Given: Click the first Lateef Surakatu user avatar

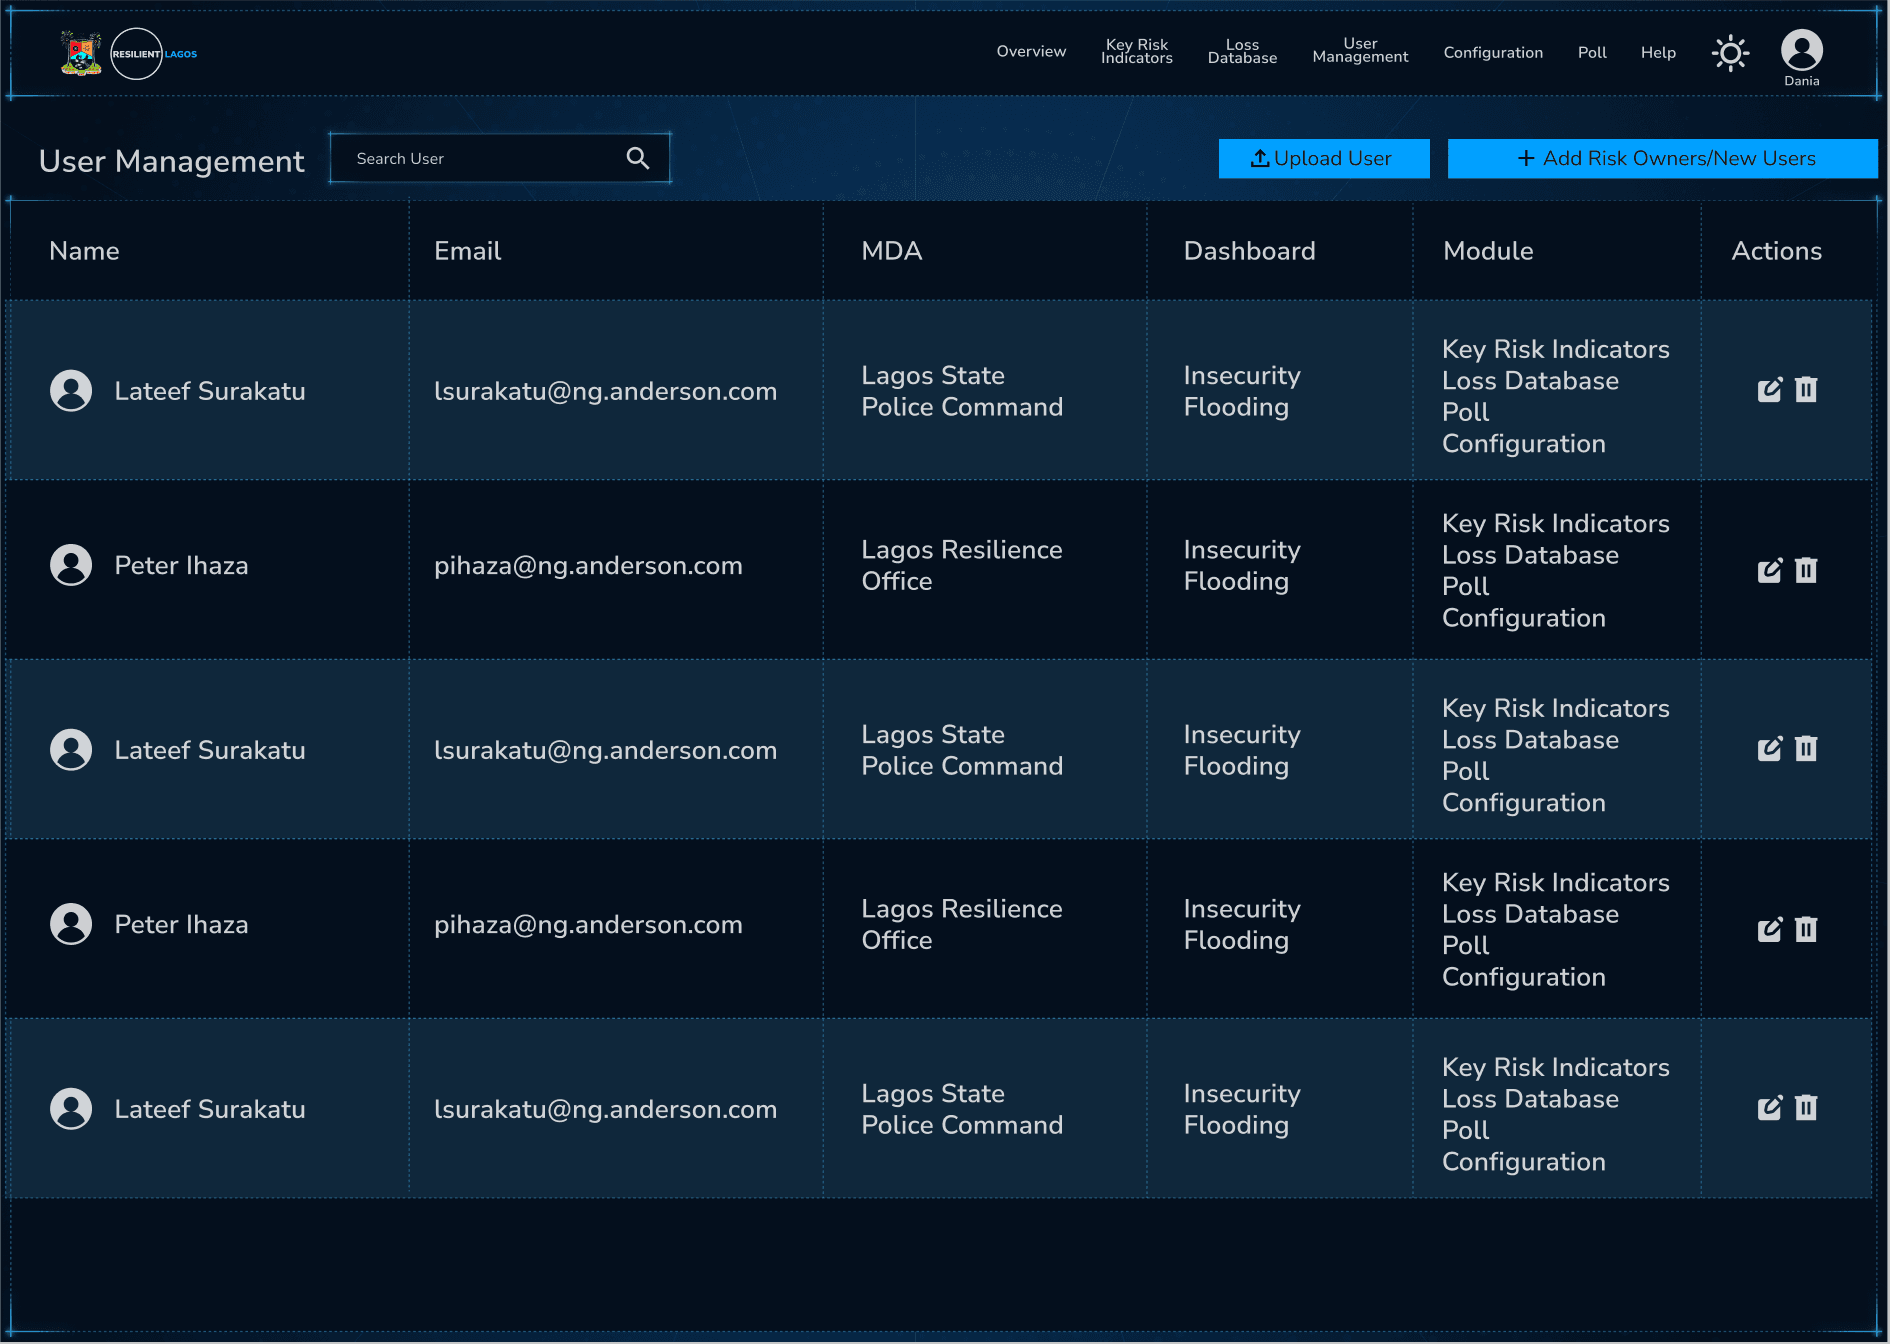Looking at the screenshot, I should pyautogui.click(x=71, y=391).
